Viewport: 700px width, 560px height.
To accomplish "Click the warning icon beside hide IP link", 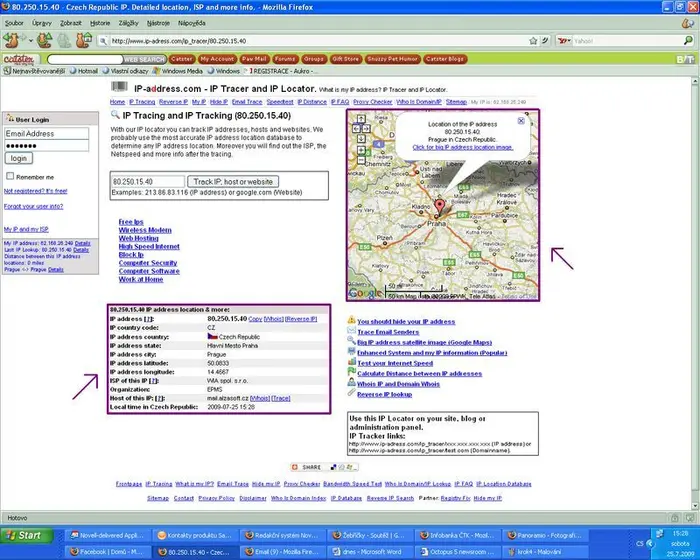I will [351, 320].
